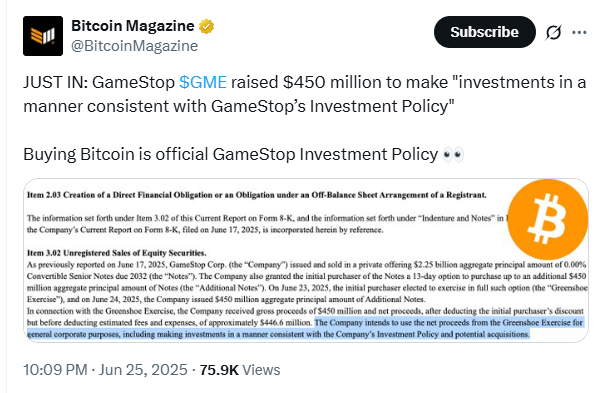Click the 'Jun 25, 2025' post date
This screenshot has width=601, height=393.
(143, 370)
